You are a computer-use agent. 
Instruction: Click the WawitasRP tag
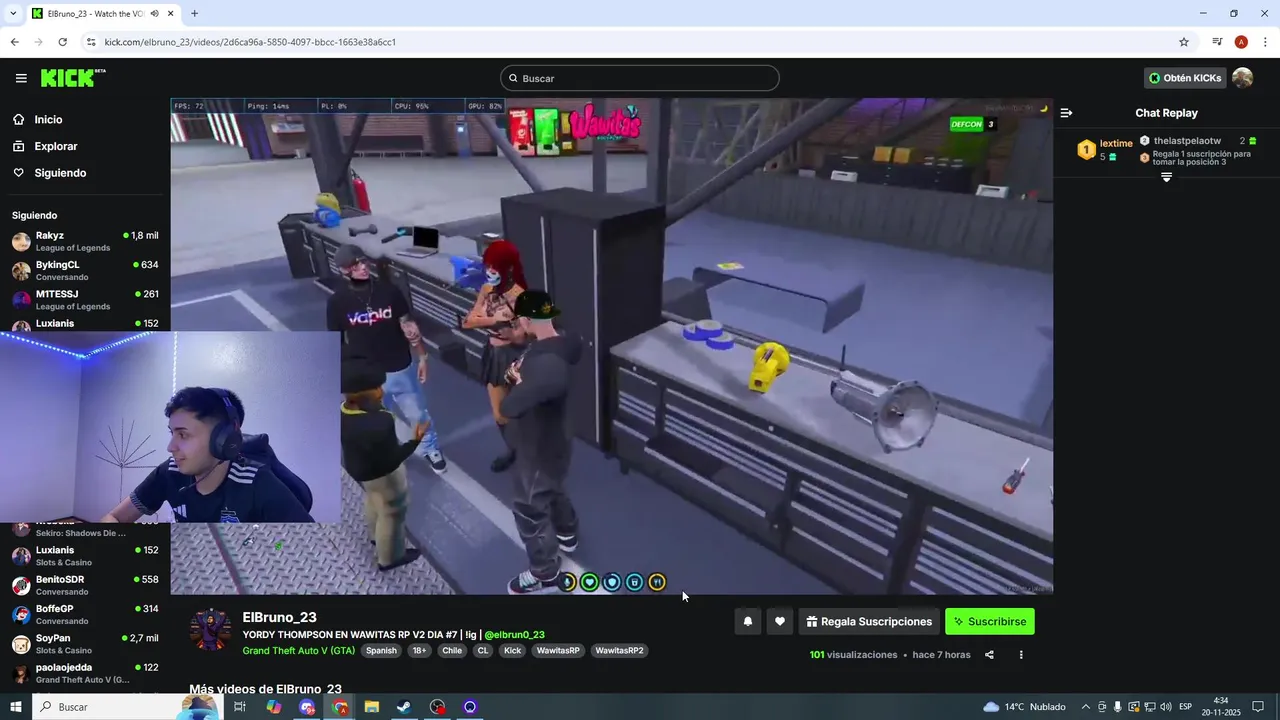(558, 650)
